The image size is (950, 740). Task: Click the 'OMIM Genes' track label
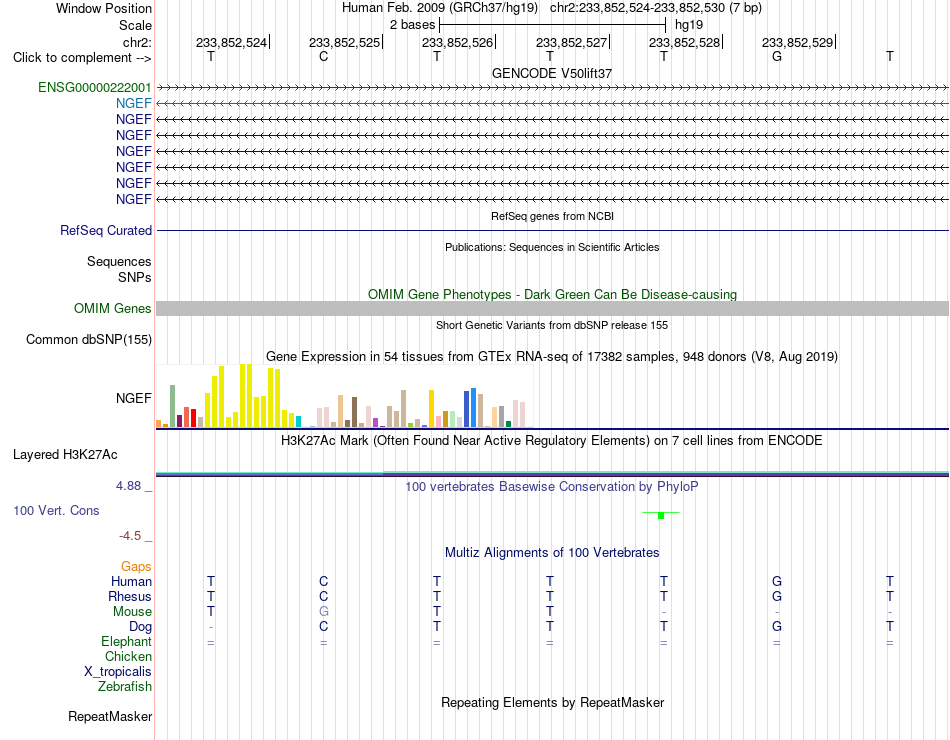(113, 308)
